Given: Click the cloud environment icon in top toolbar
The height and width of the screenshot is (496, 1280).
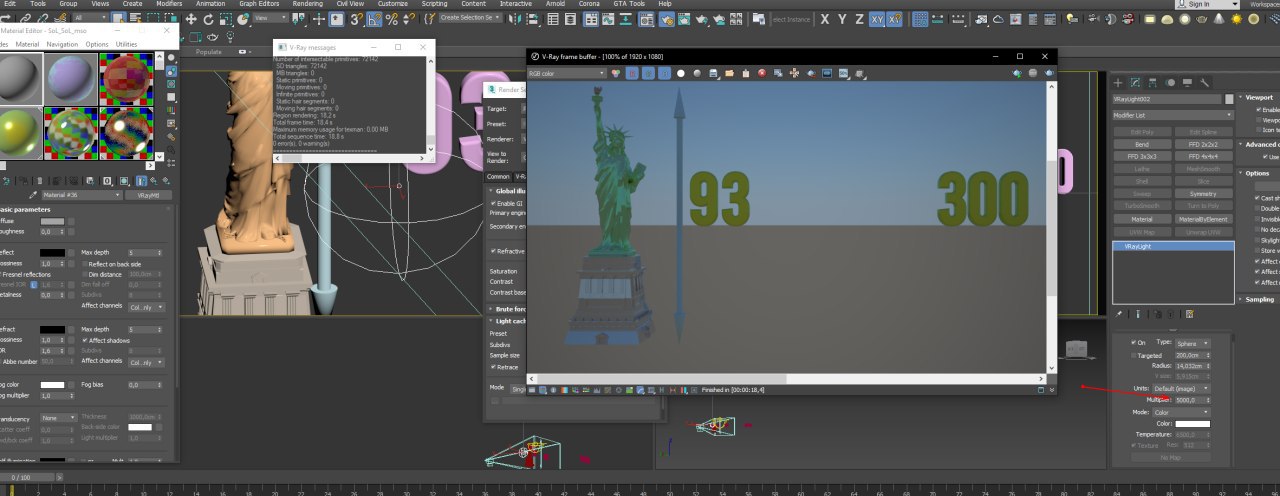Looking at the screenshot, I should pyautogui.click(x=999, y=19).
